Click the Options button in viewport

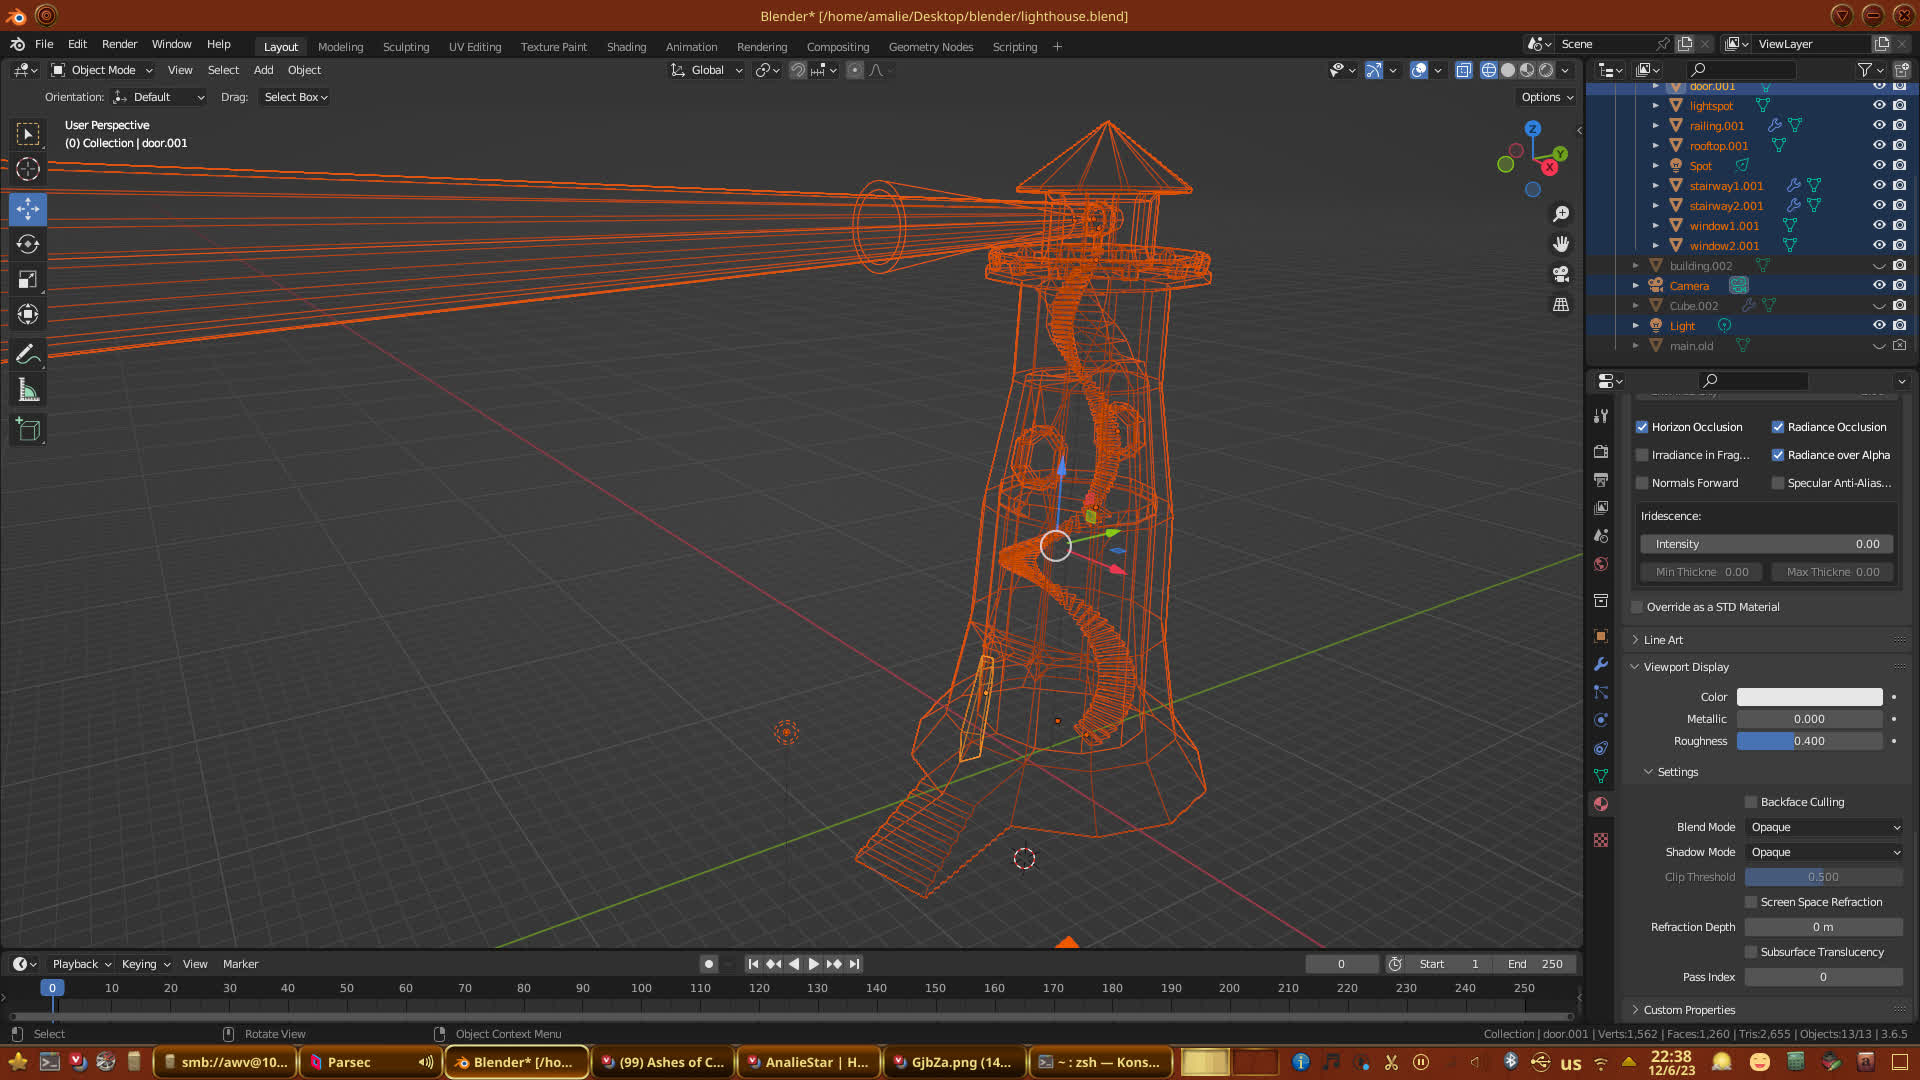[1547, 97]
